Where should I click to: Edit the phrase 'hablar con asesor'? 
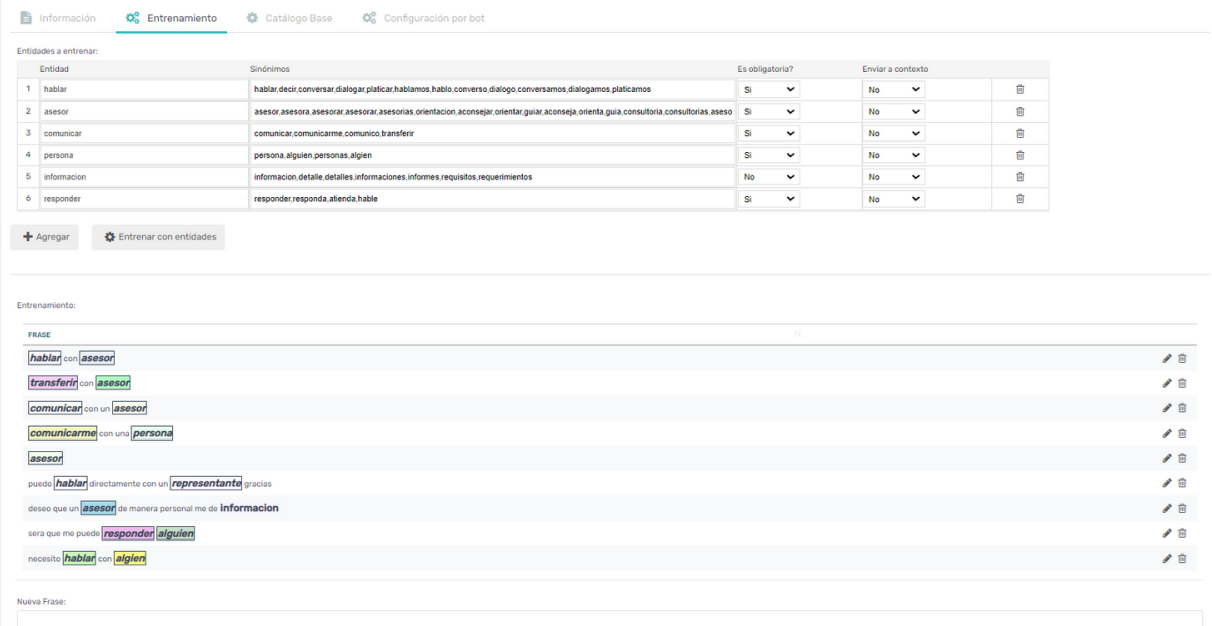coord(1166,358)
